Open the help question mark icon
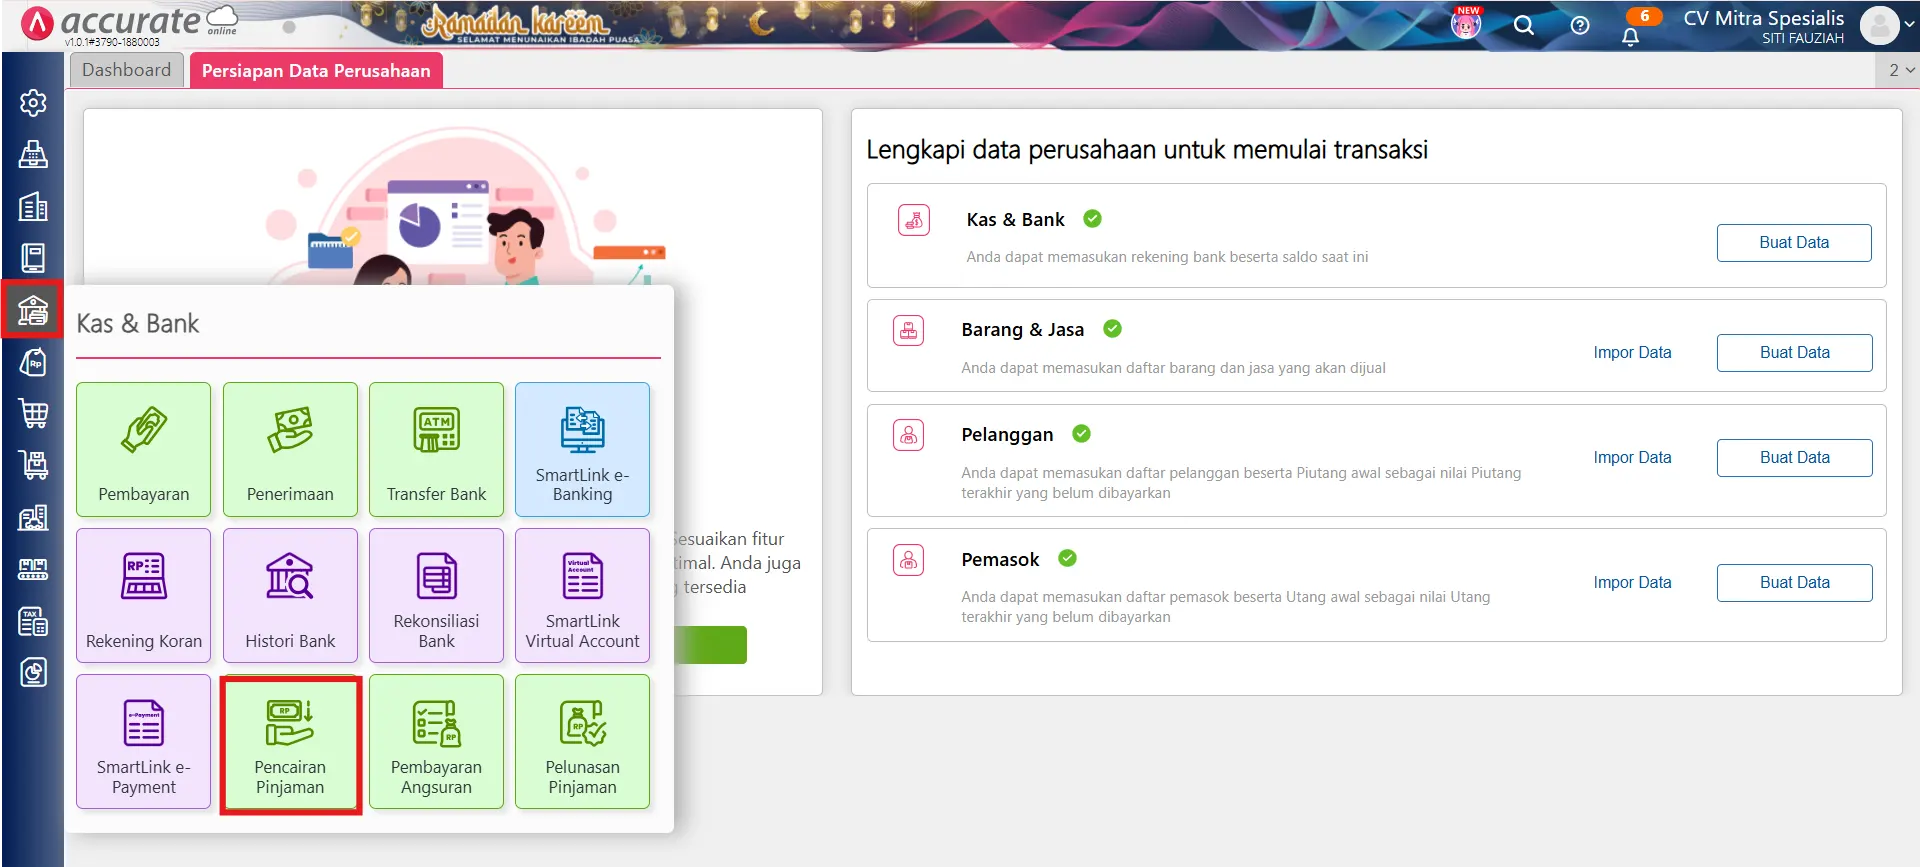Viewport: 1920px width, 867px height. tap(1580, 26)
